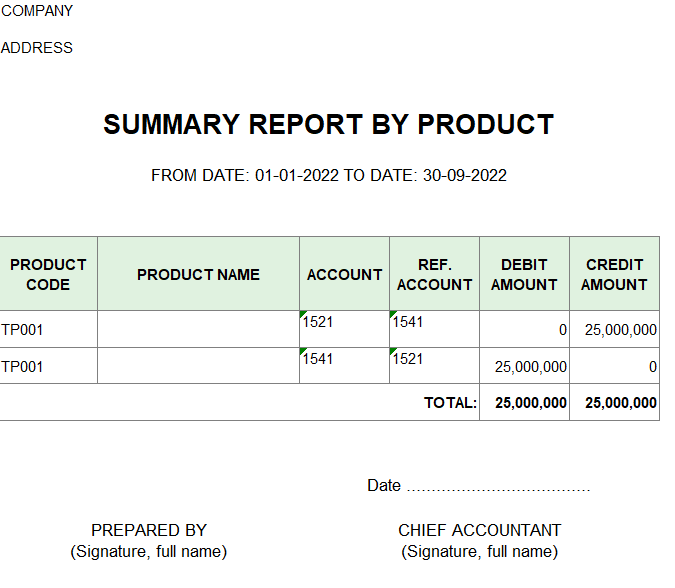Image resolution: width=675 pixels, height=588 pixels.
Task: Select the TOTAL: label cell
Action: pyautogui.click(x=450, y=403)
